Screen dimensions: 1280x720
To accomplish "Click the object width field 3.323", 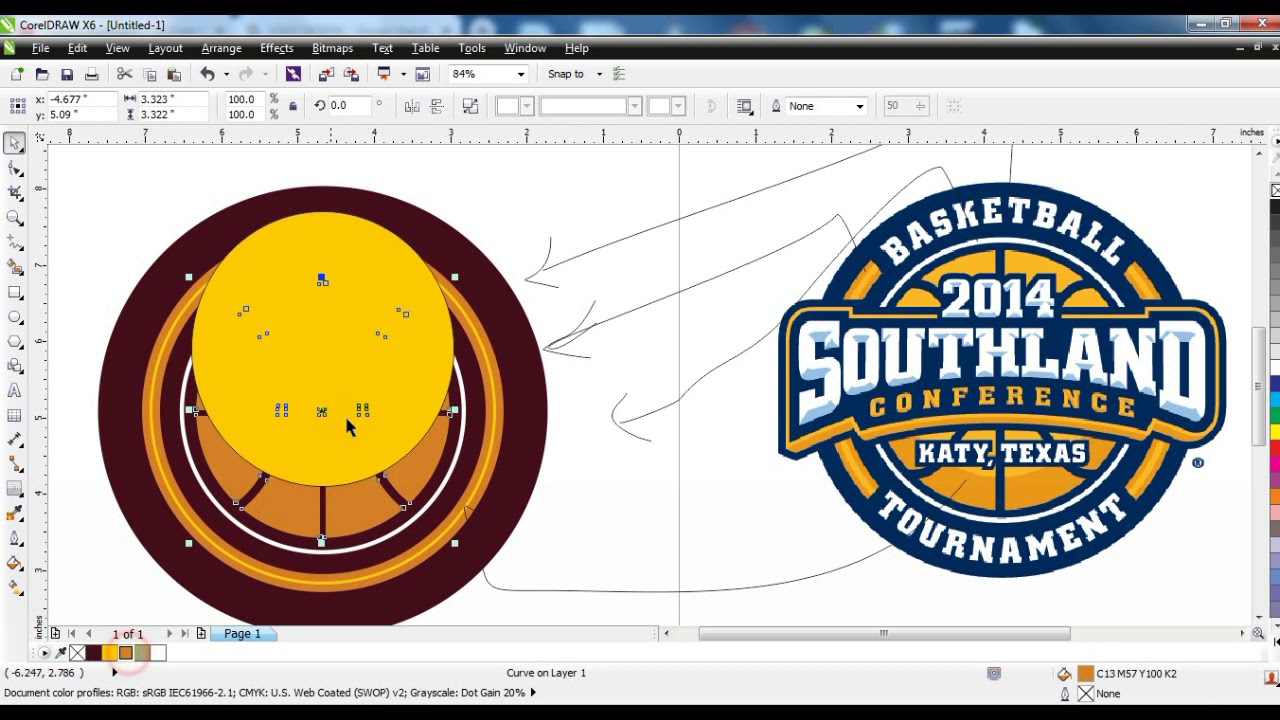I will (x=172, y=99).
